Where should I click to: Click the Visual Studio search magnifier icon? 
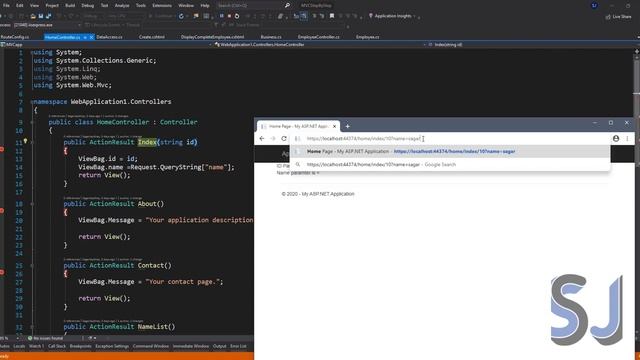point(287,5)
